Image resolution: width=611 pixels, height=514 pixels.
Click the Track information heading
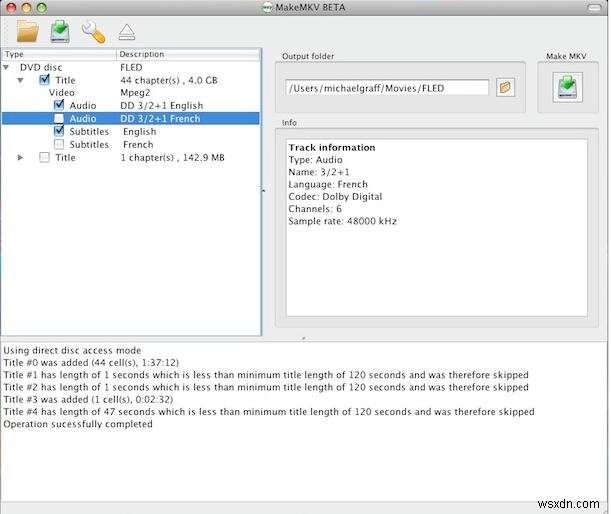[x=332, y=147]
